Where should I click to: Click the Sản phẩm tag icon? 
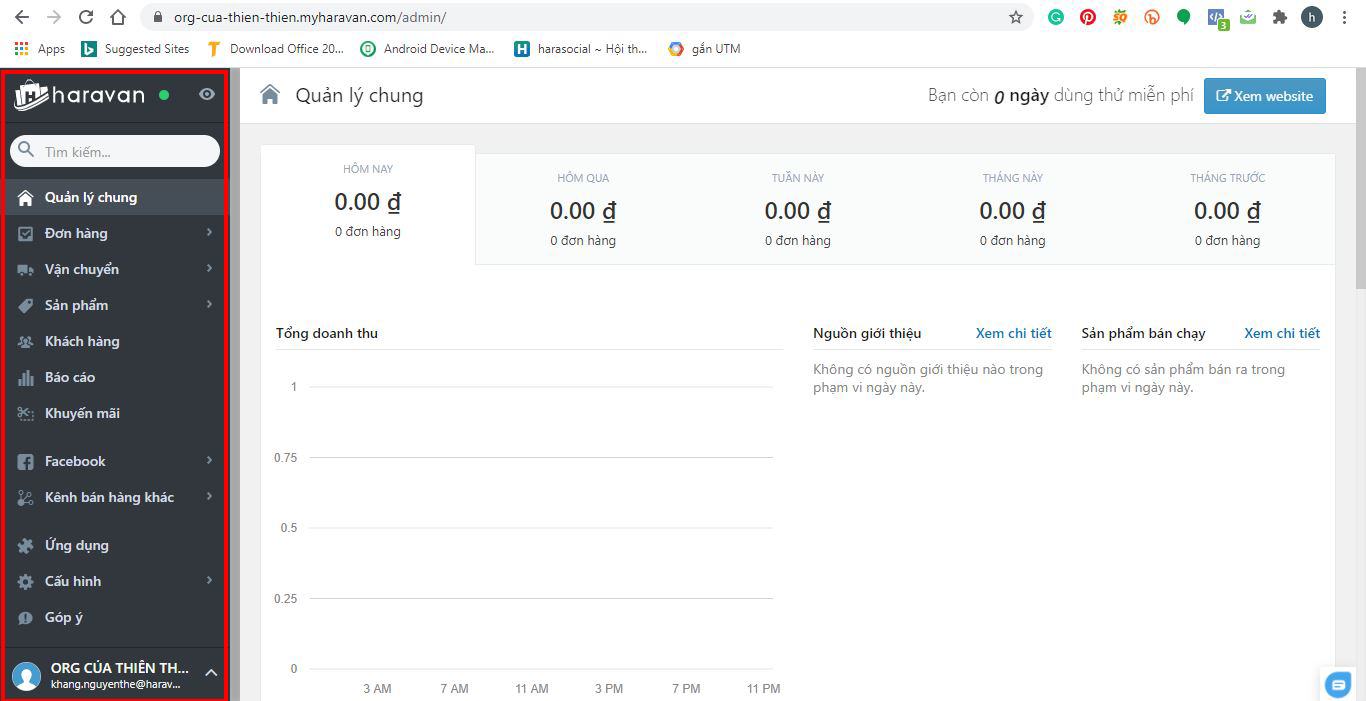(x=26, y=305)
